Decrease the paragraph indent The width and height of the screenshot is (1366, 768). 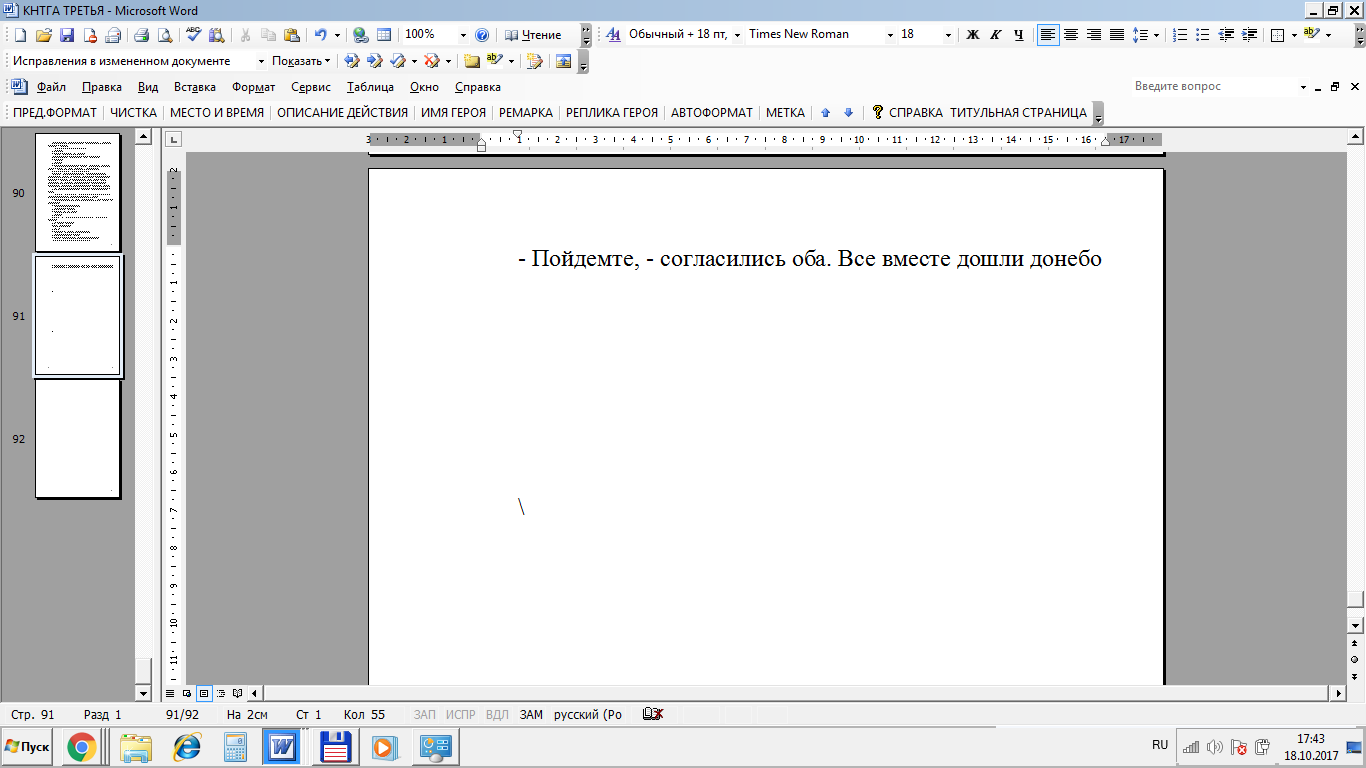pyautogui.click(x=1226, y=34)
